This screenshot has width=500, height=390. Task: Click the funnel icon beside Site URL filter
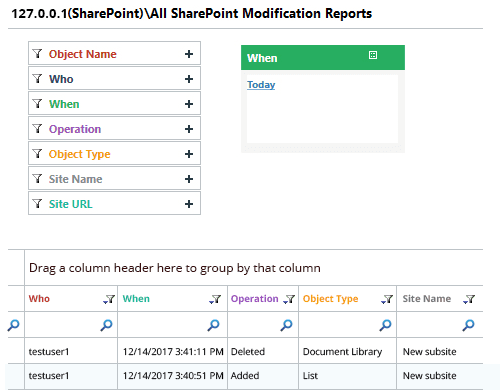click(x=37, y=203)
